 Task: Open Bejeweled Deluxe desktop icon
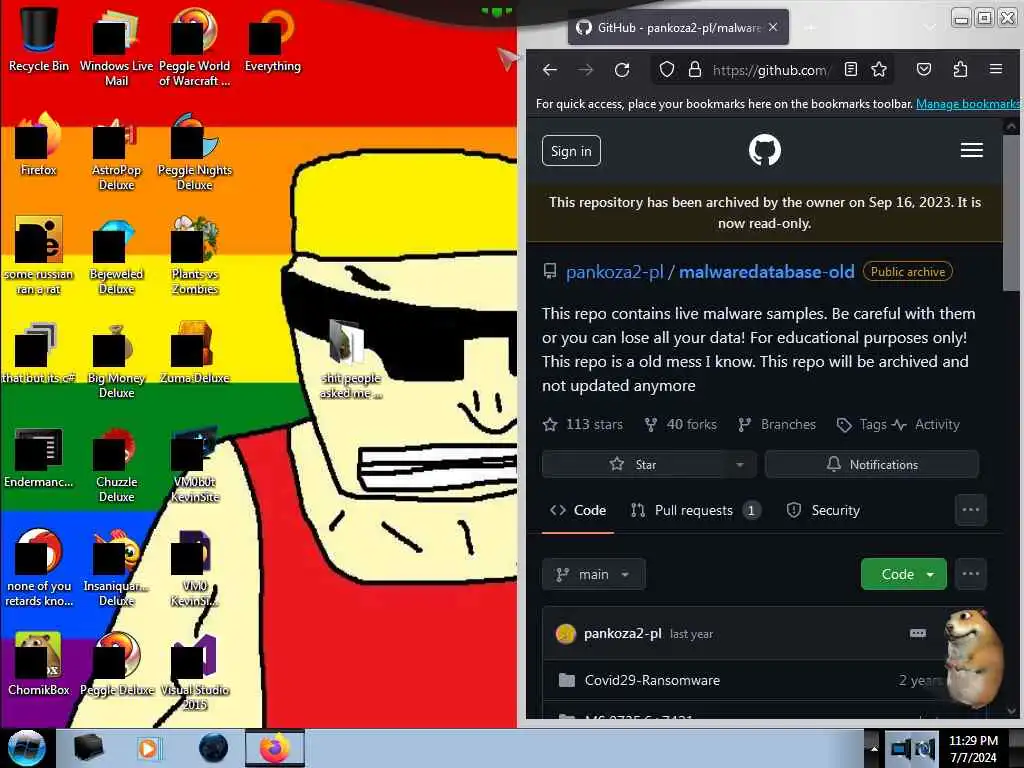116,255
